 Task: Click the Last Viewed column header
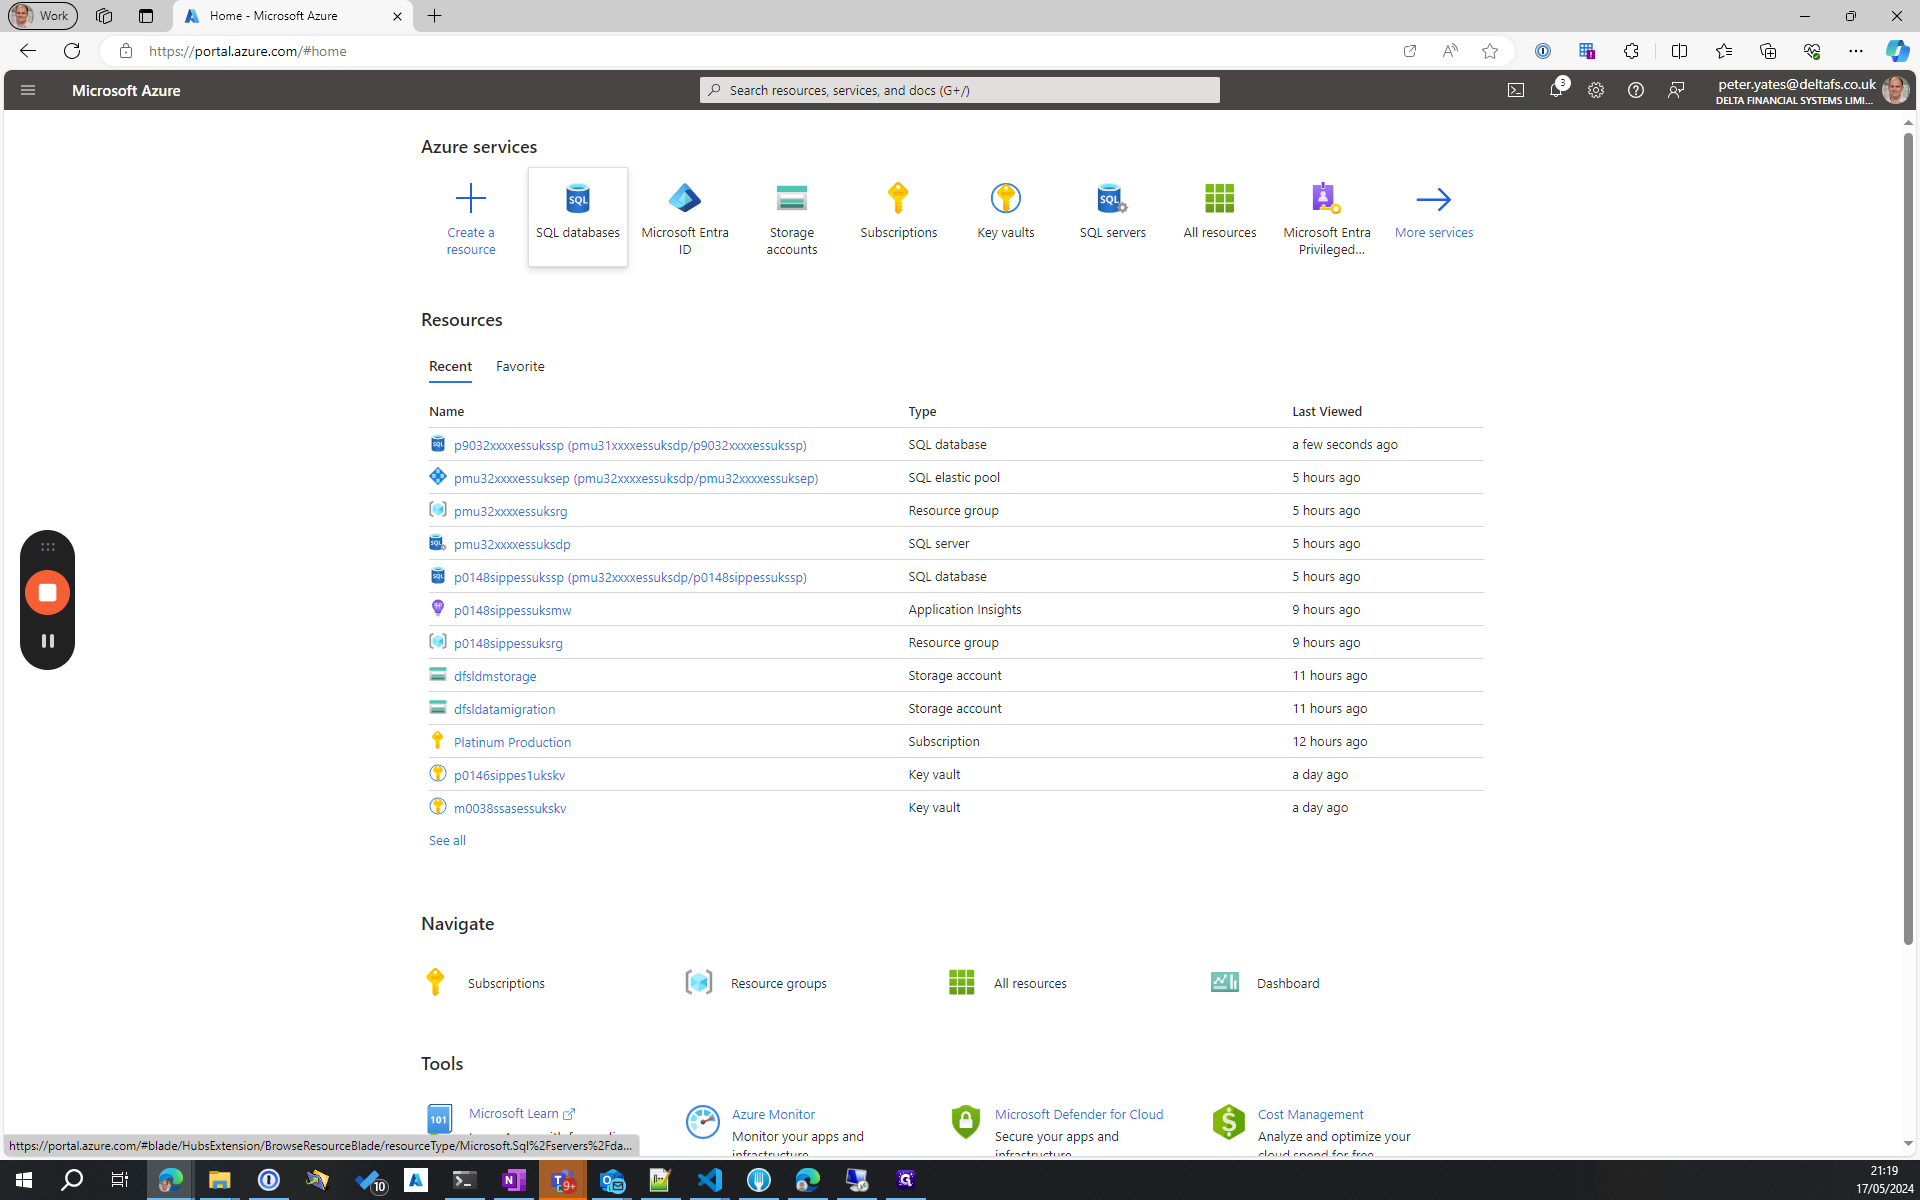[1326, 412]
